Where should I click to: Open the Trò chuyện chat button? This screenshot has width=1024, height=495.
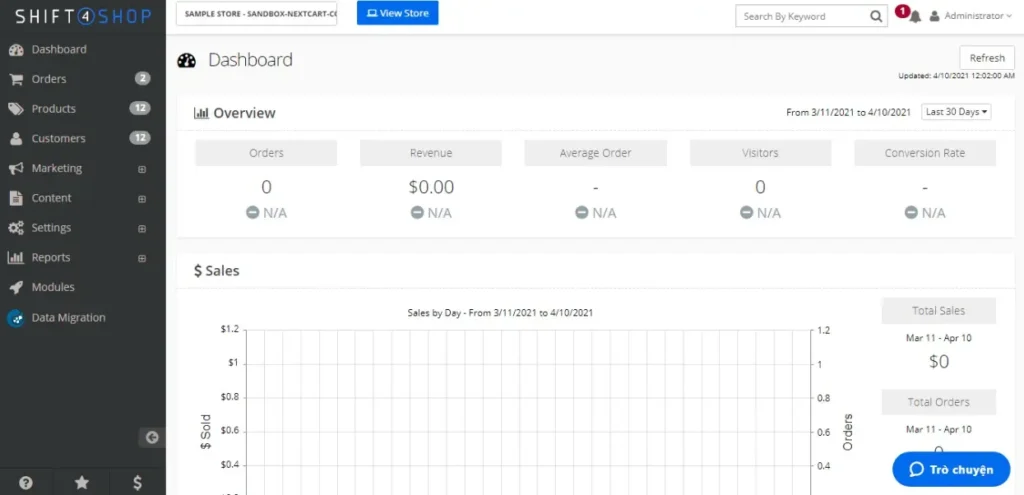pyautogui.click(x=951, y=470)
